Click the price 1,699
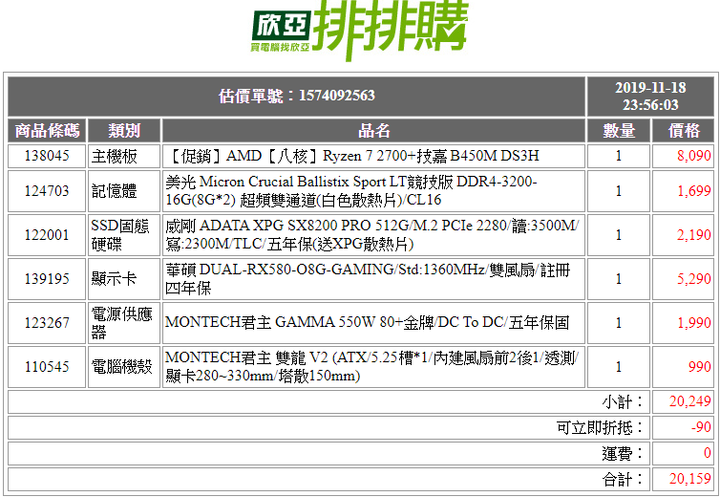Screen dimensions: 720x497 [683, 191]
